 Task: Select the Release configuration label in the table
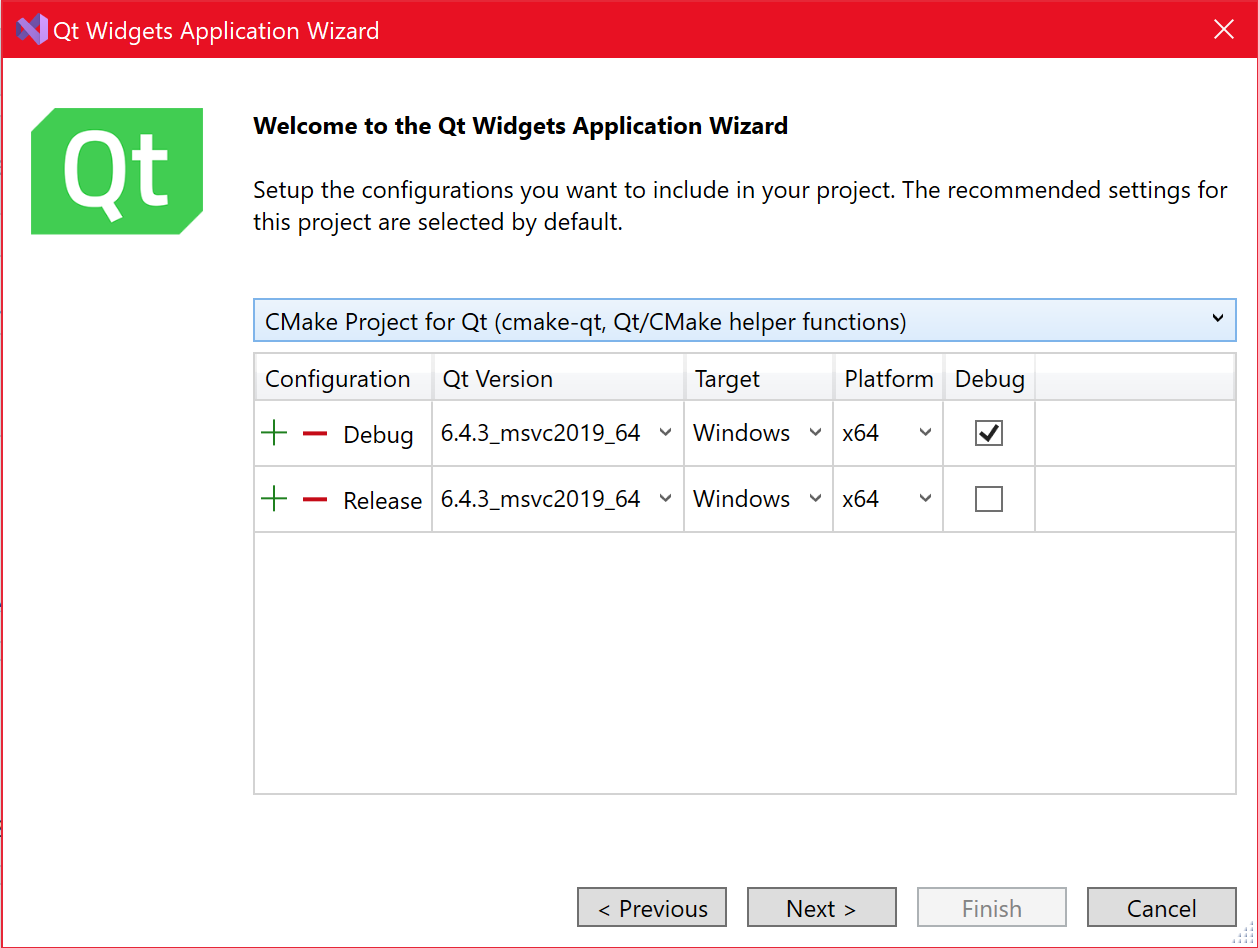(x=382, y=499)
